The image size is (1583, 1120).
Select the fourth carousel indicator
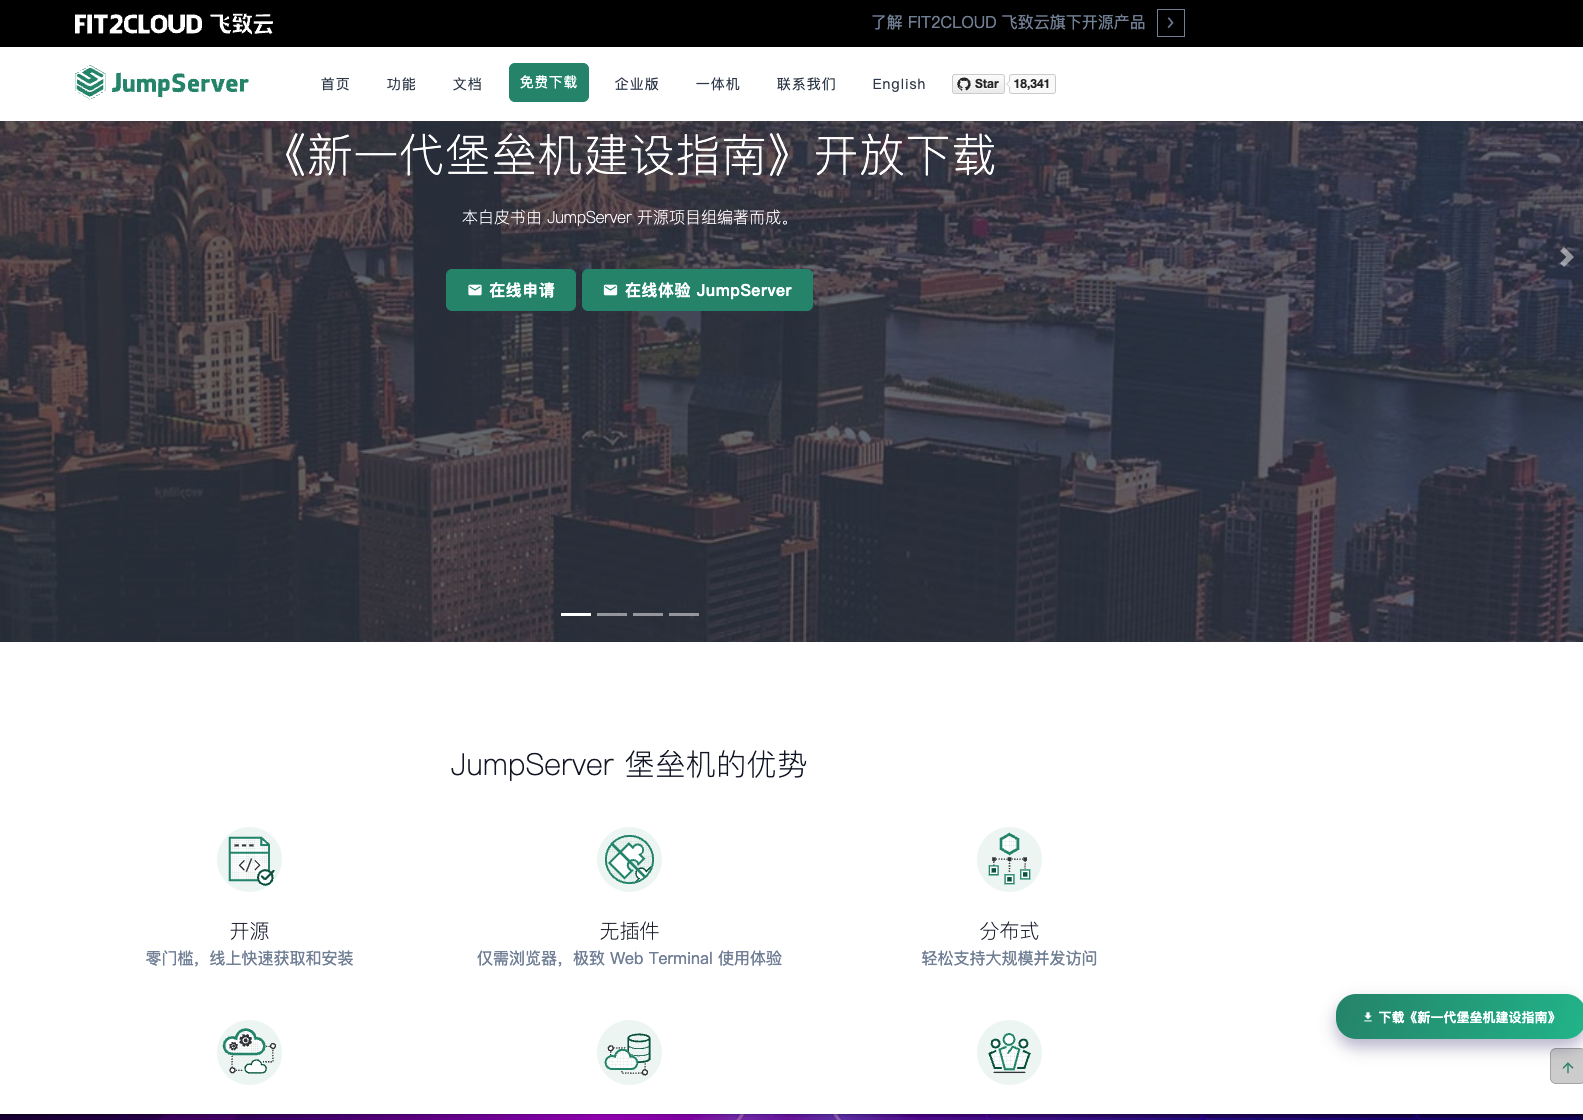point(684,614)
